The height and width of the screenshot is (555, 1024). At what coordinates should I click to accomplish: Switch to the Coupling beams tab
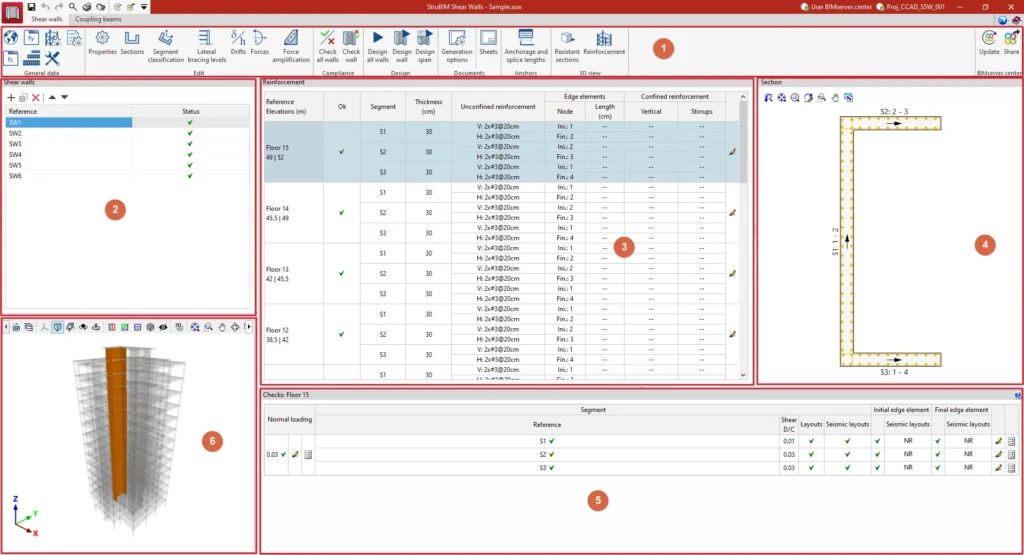pyautogui.click(x=98, y=19)
